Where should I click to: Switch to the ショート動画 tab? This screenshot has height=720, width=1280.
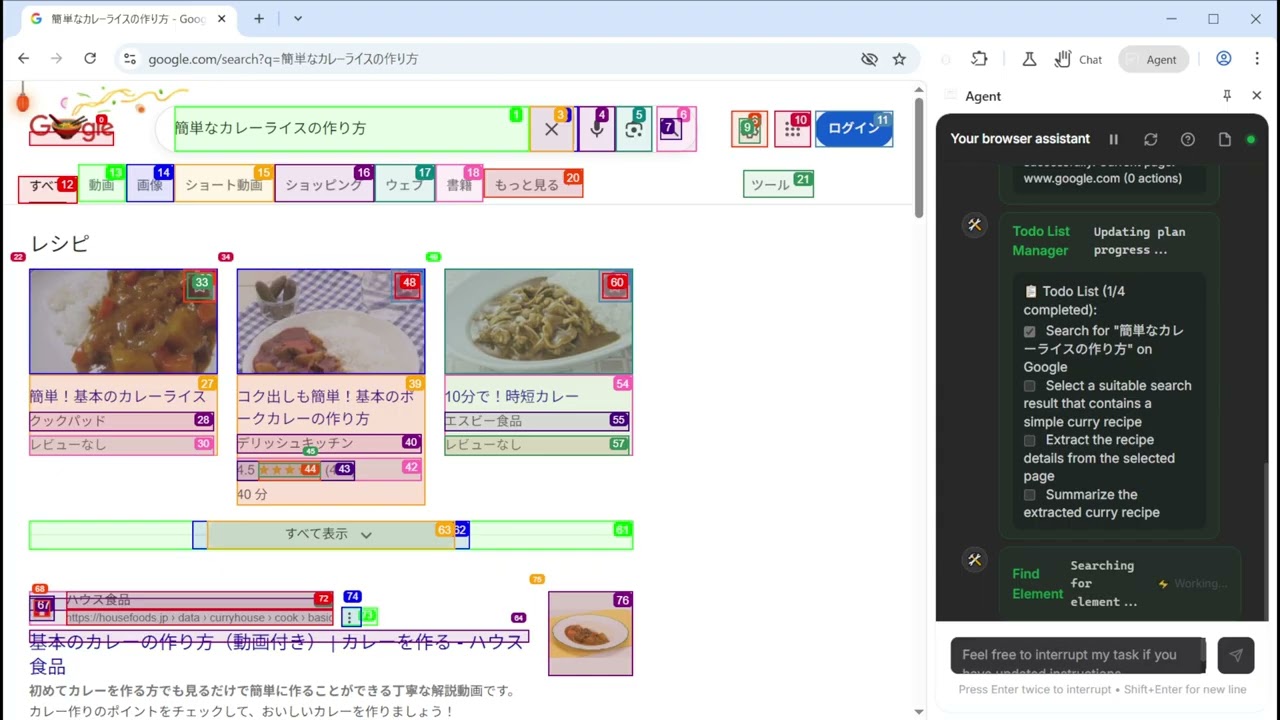tap(224, 185)
